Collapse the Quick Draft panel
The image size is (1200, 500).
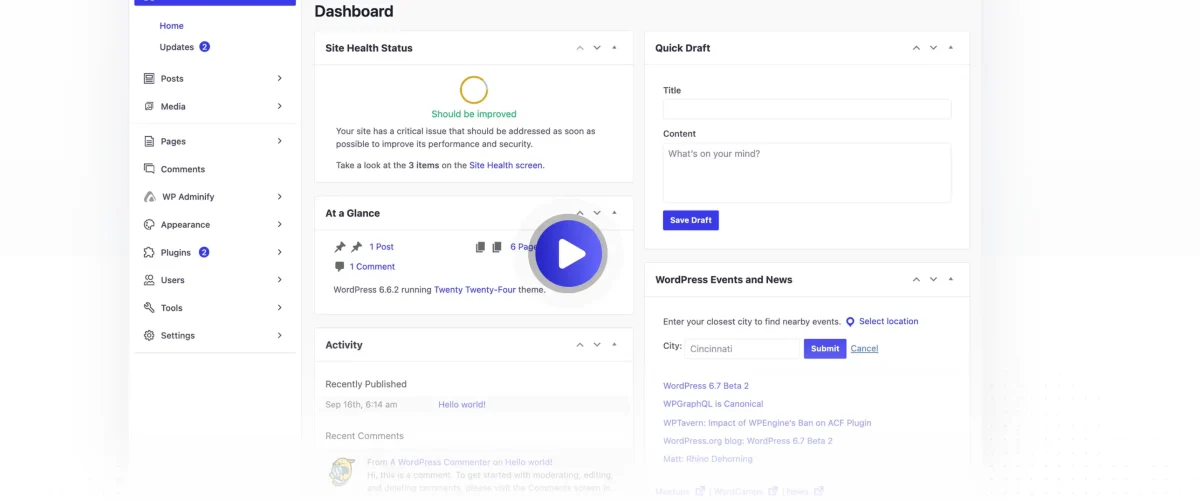950,48
